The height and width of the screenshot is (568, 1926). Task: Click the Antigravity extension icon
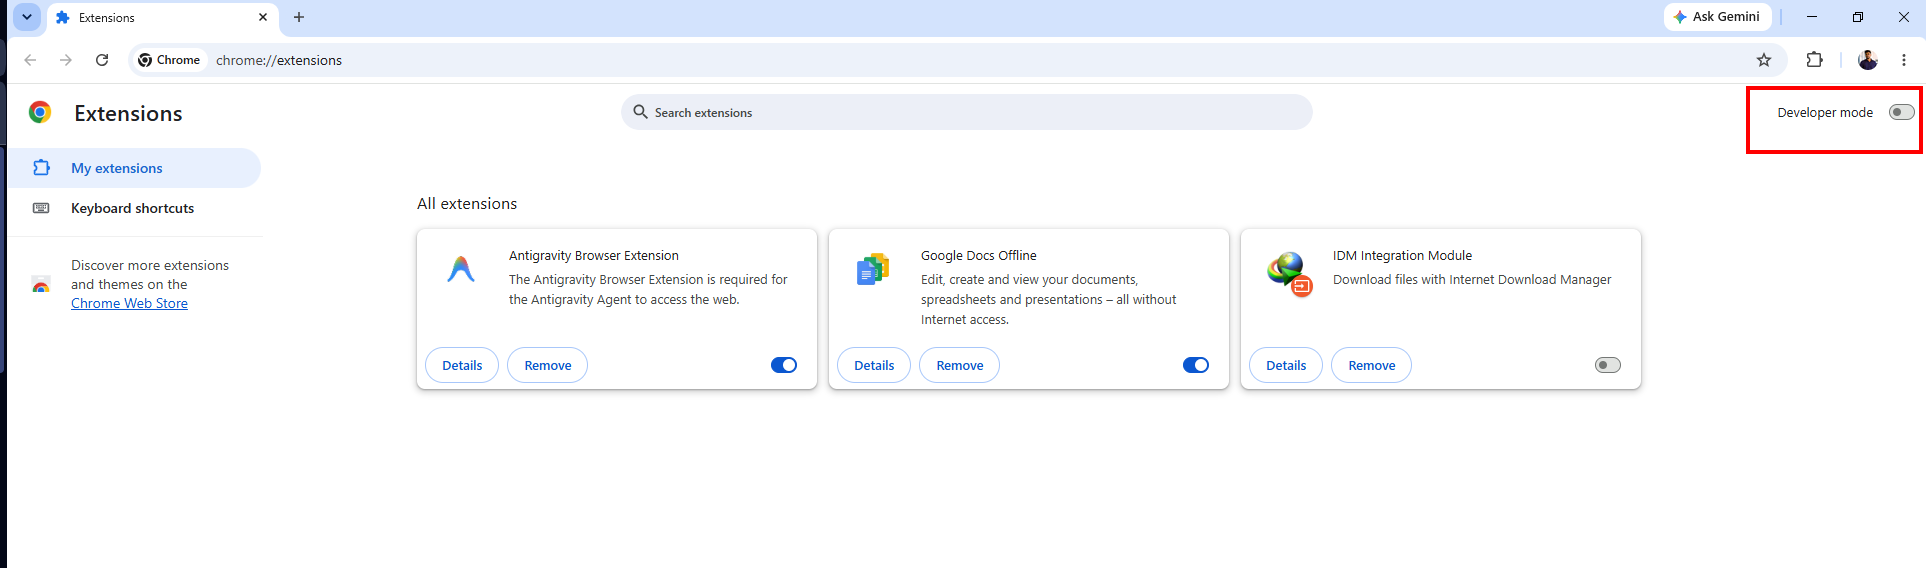[461, 269]
